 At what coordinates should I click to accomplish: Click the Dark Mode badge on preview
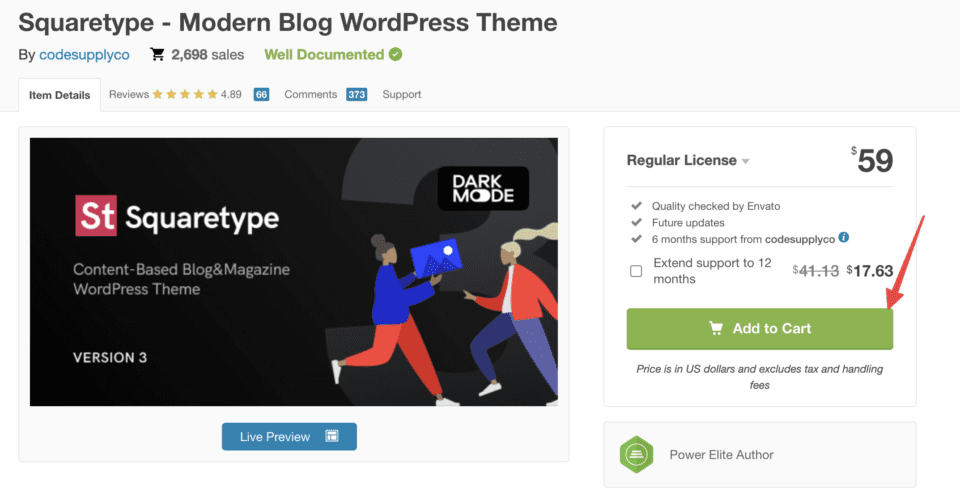click(x=483, y=188)
